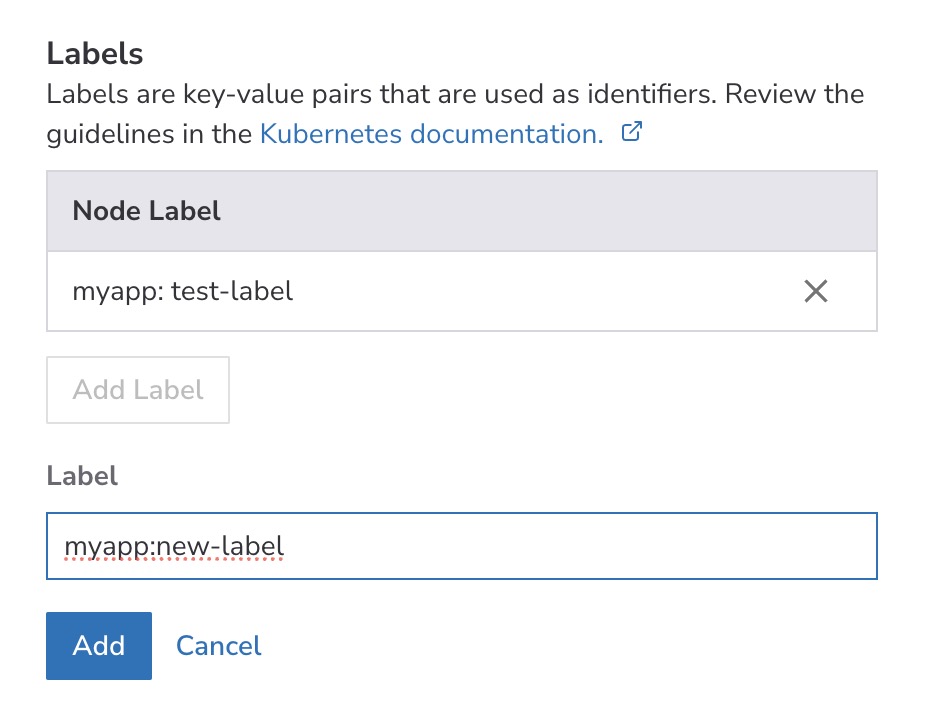Click the Label caption above the input

coord(82,476)
